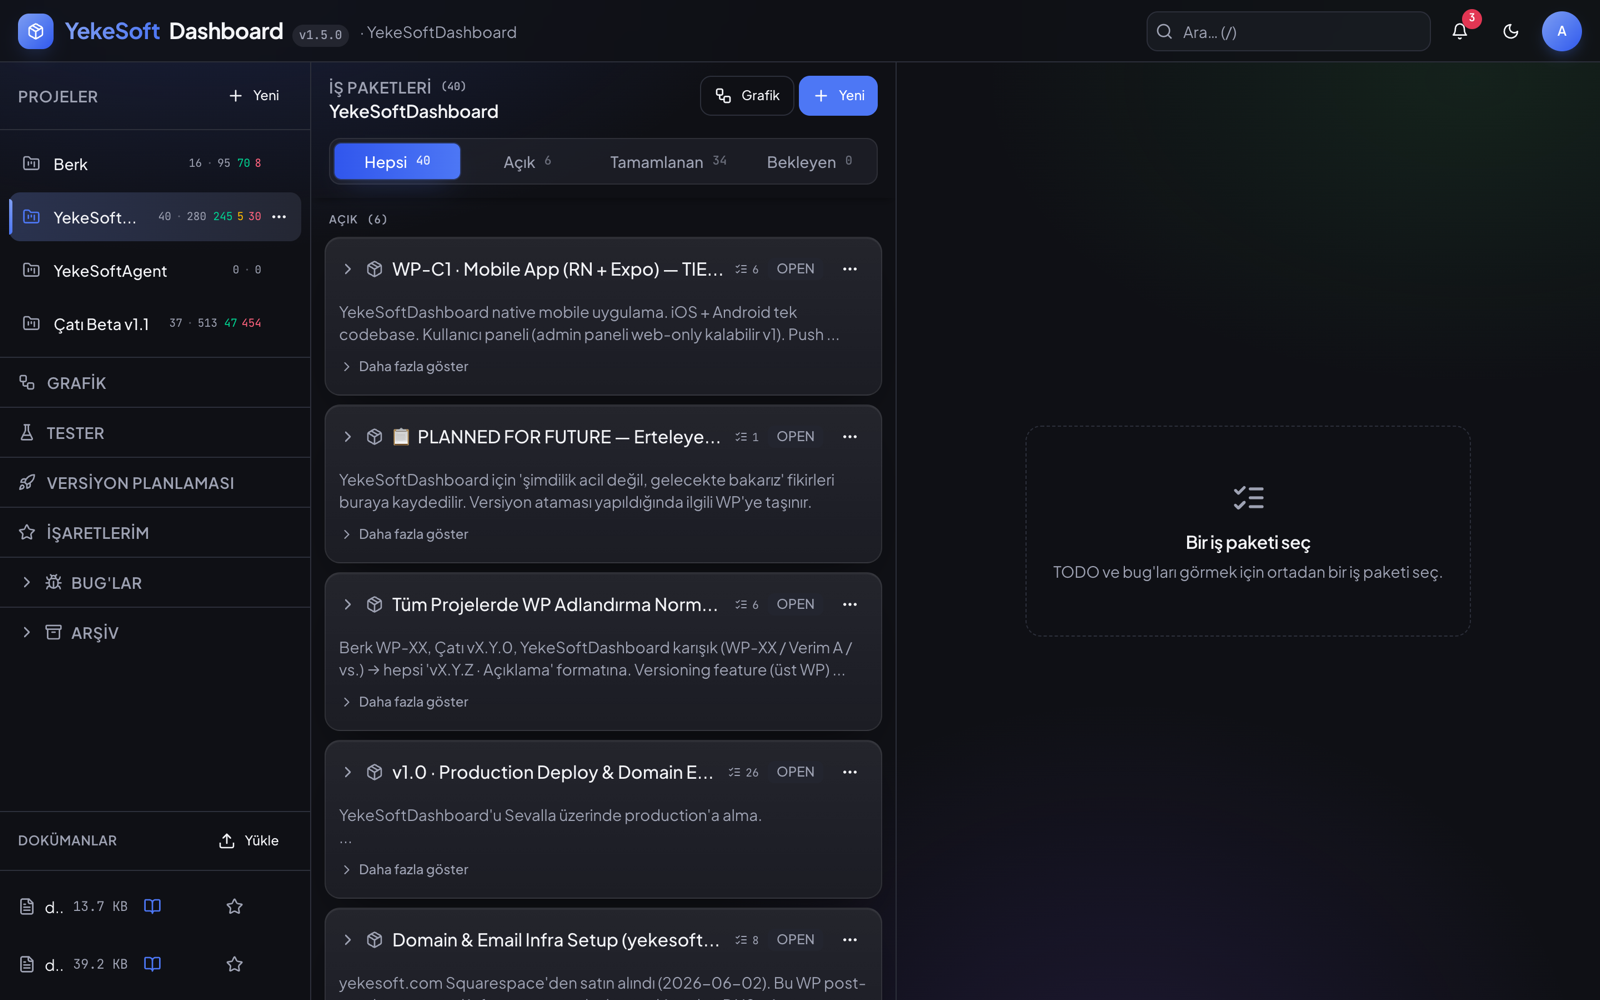Click the Berk project folder icon

[31, 163]
